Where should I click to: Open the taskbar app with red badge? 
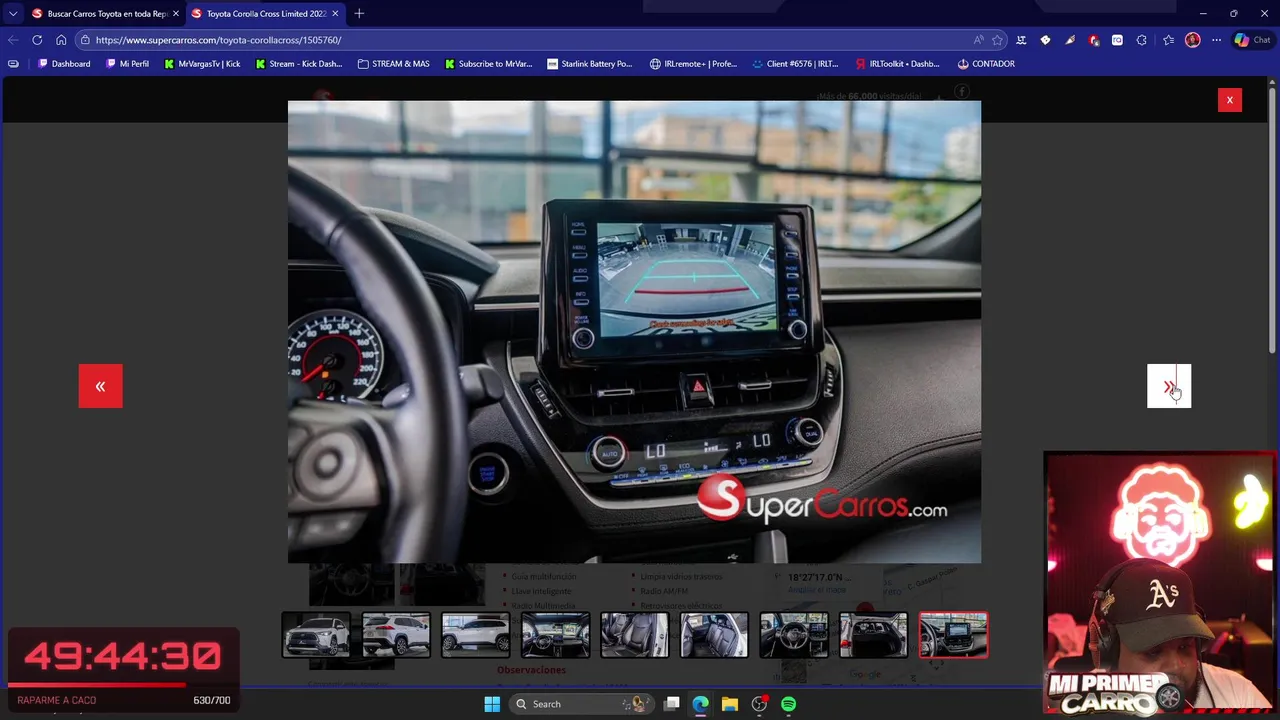click(x=759, y=704)
